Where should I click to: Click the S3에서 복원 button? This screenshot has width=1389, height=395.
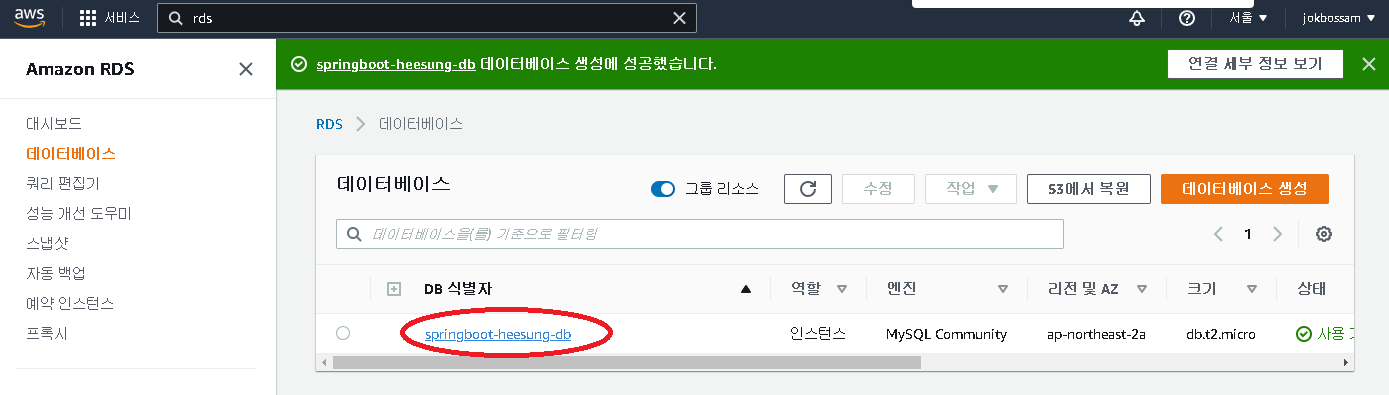click(1088, 189)
